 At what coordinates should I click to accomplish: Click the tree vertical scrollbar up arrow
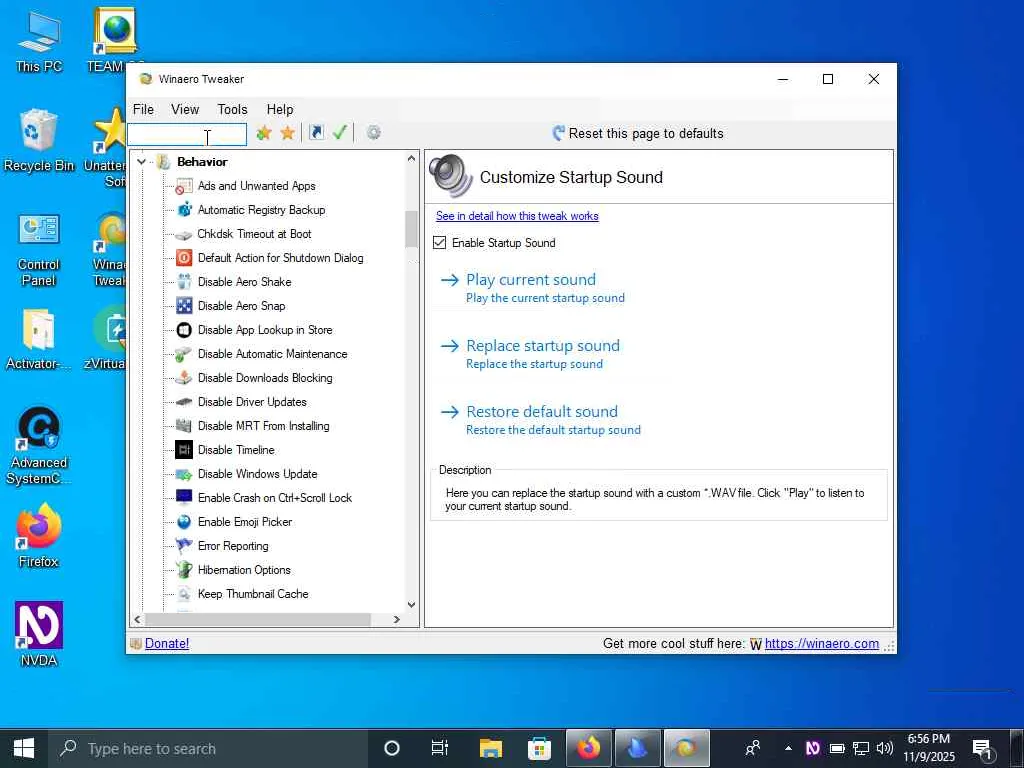[411, 159]
